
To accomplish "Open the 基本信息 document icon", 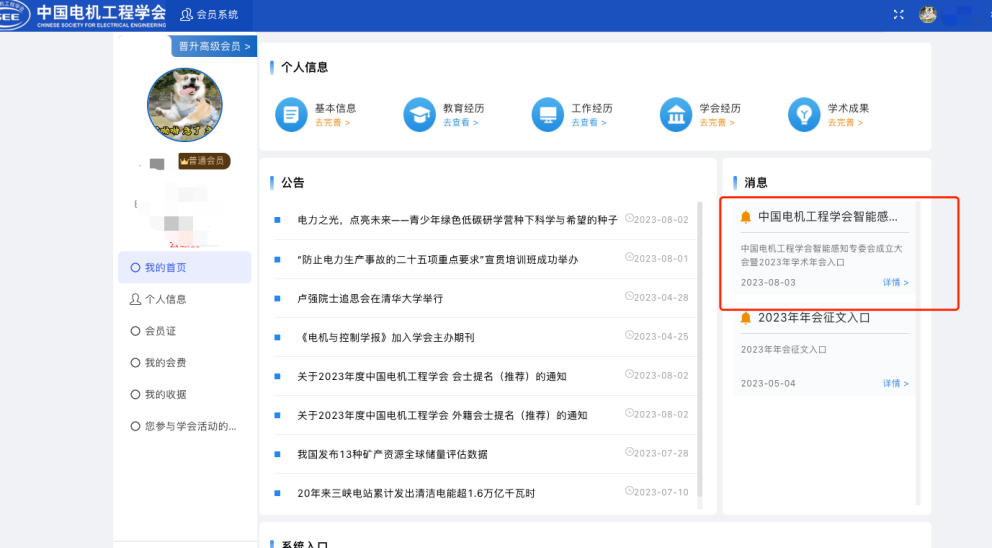I will click(x=291, y=115).
